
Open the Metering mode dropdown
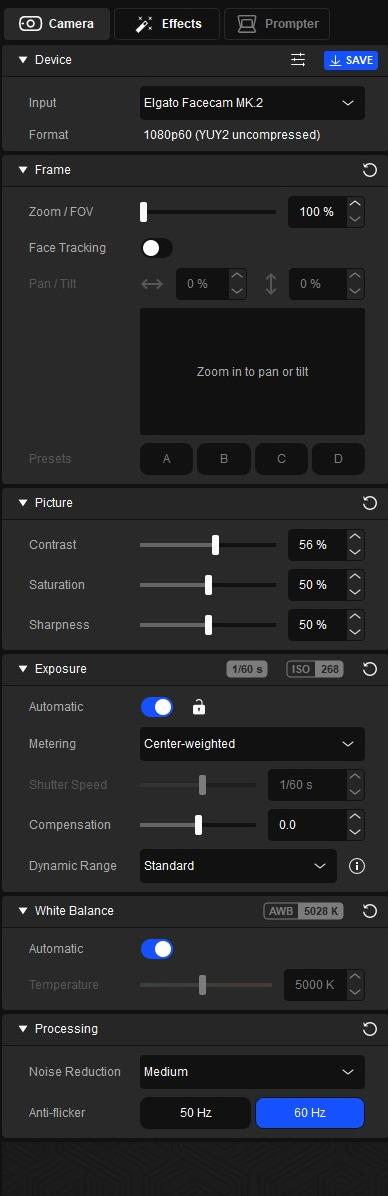click(x=252, y=744)
